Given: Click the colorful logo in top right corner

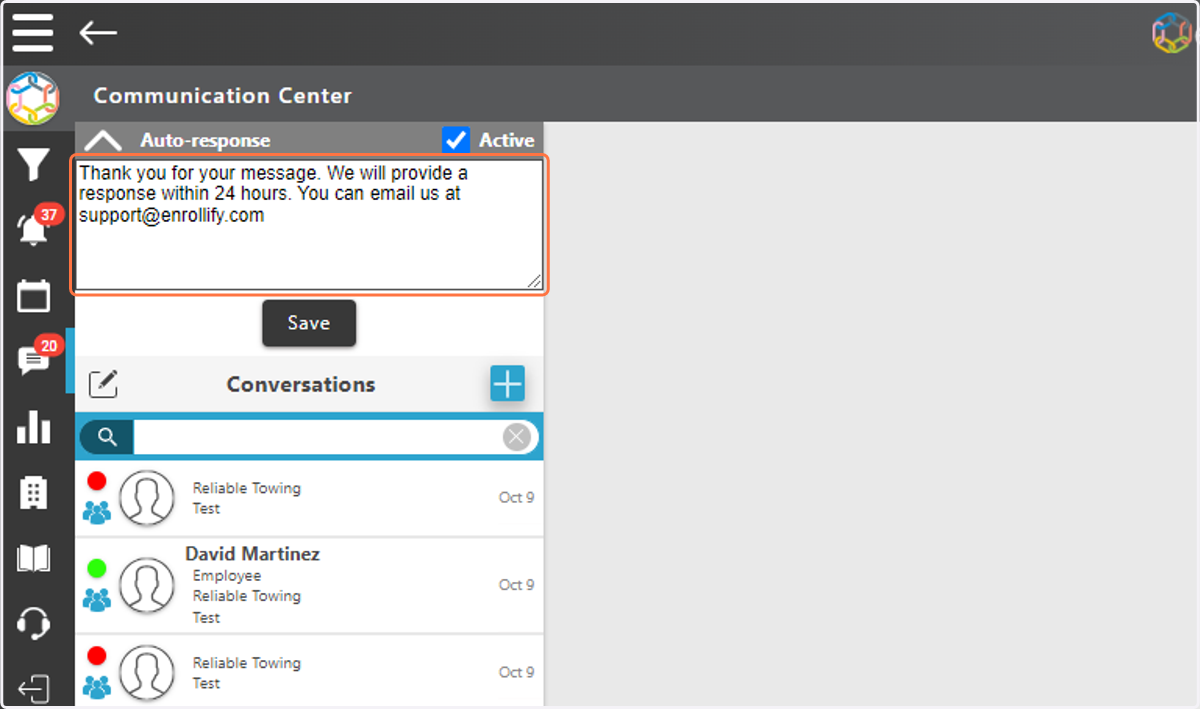Looking at the screenshot, I should coord(1171,33).
